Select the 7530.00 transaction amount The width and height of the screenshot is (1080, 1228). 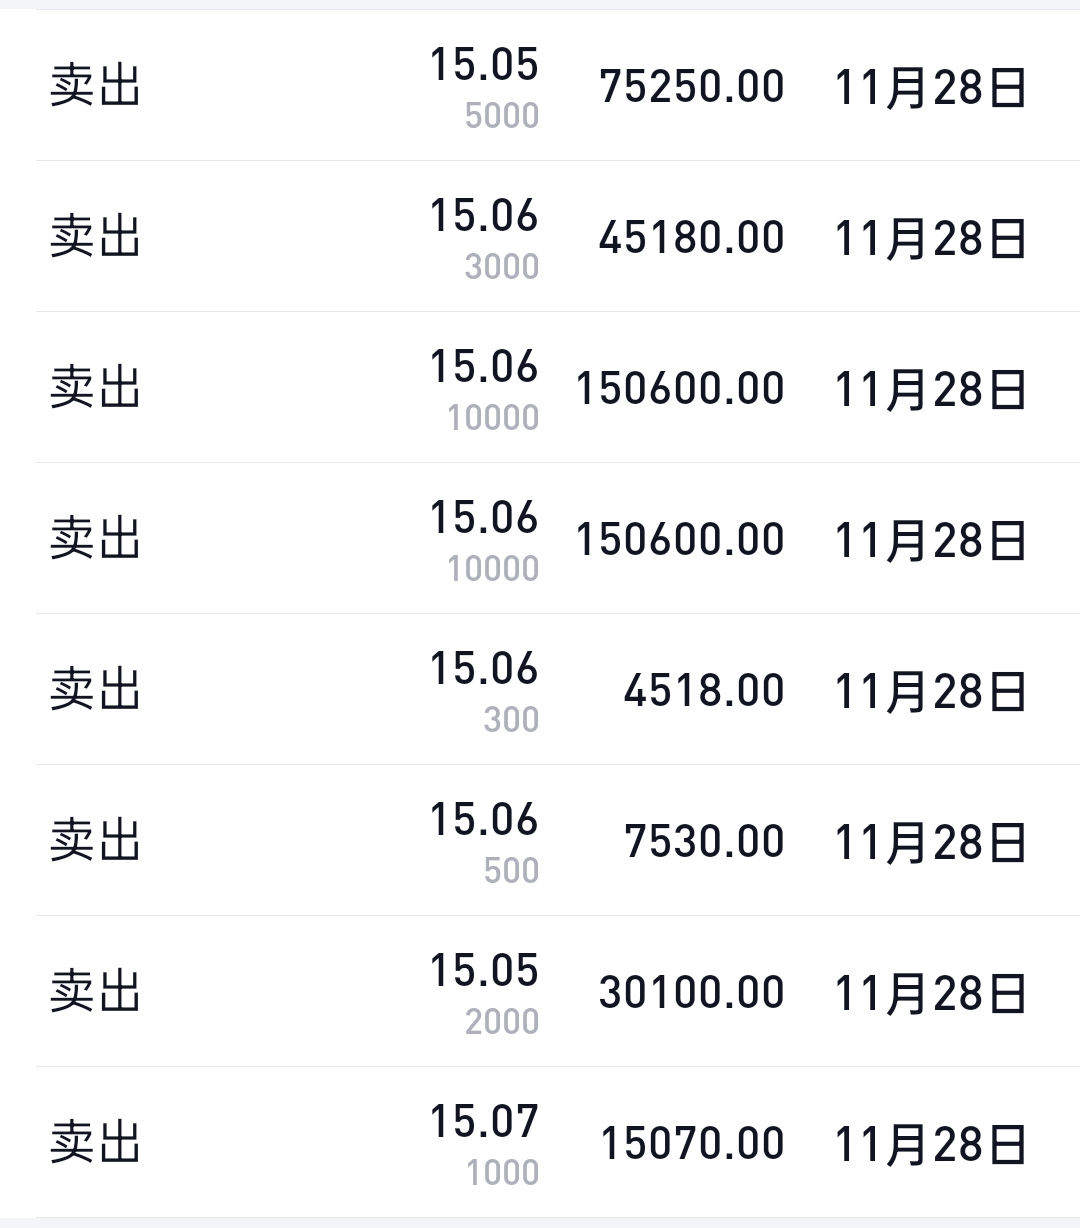coord(704,842)
